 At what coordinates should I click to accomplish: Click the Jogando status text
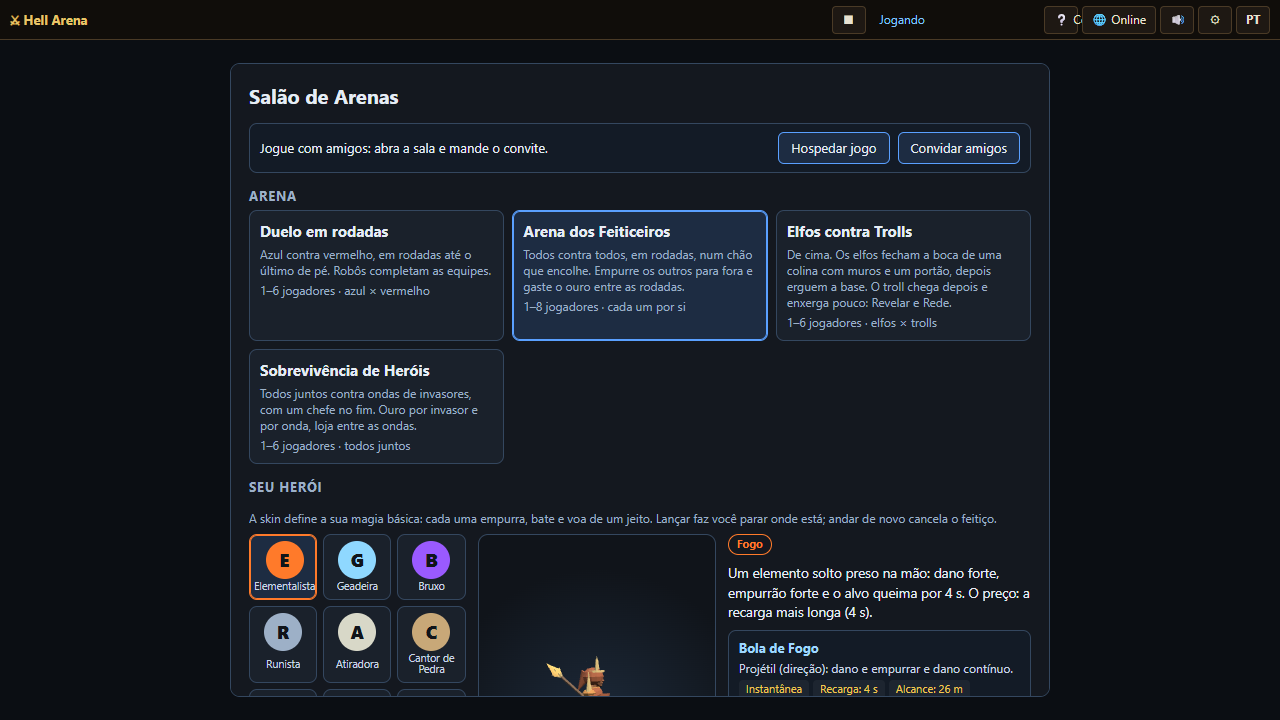[902, 20]
